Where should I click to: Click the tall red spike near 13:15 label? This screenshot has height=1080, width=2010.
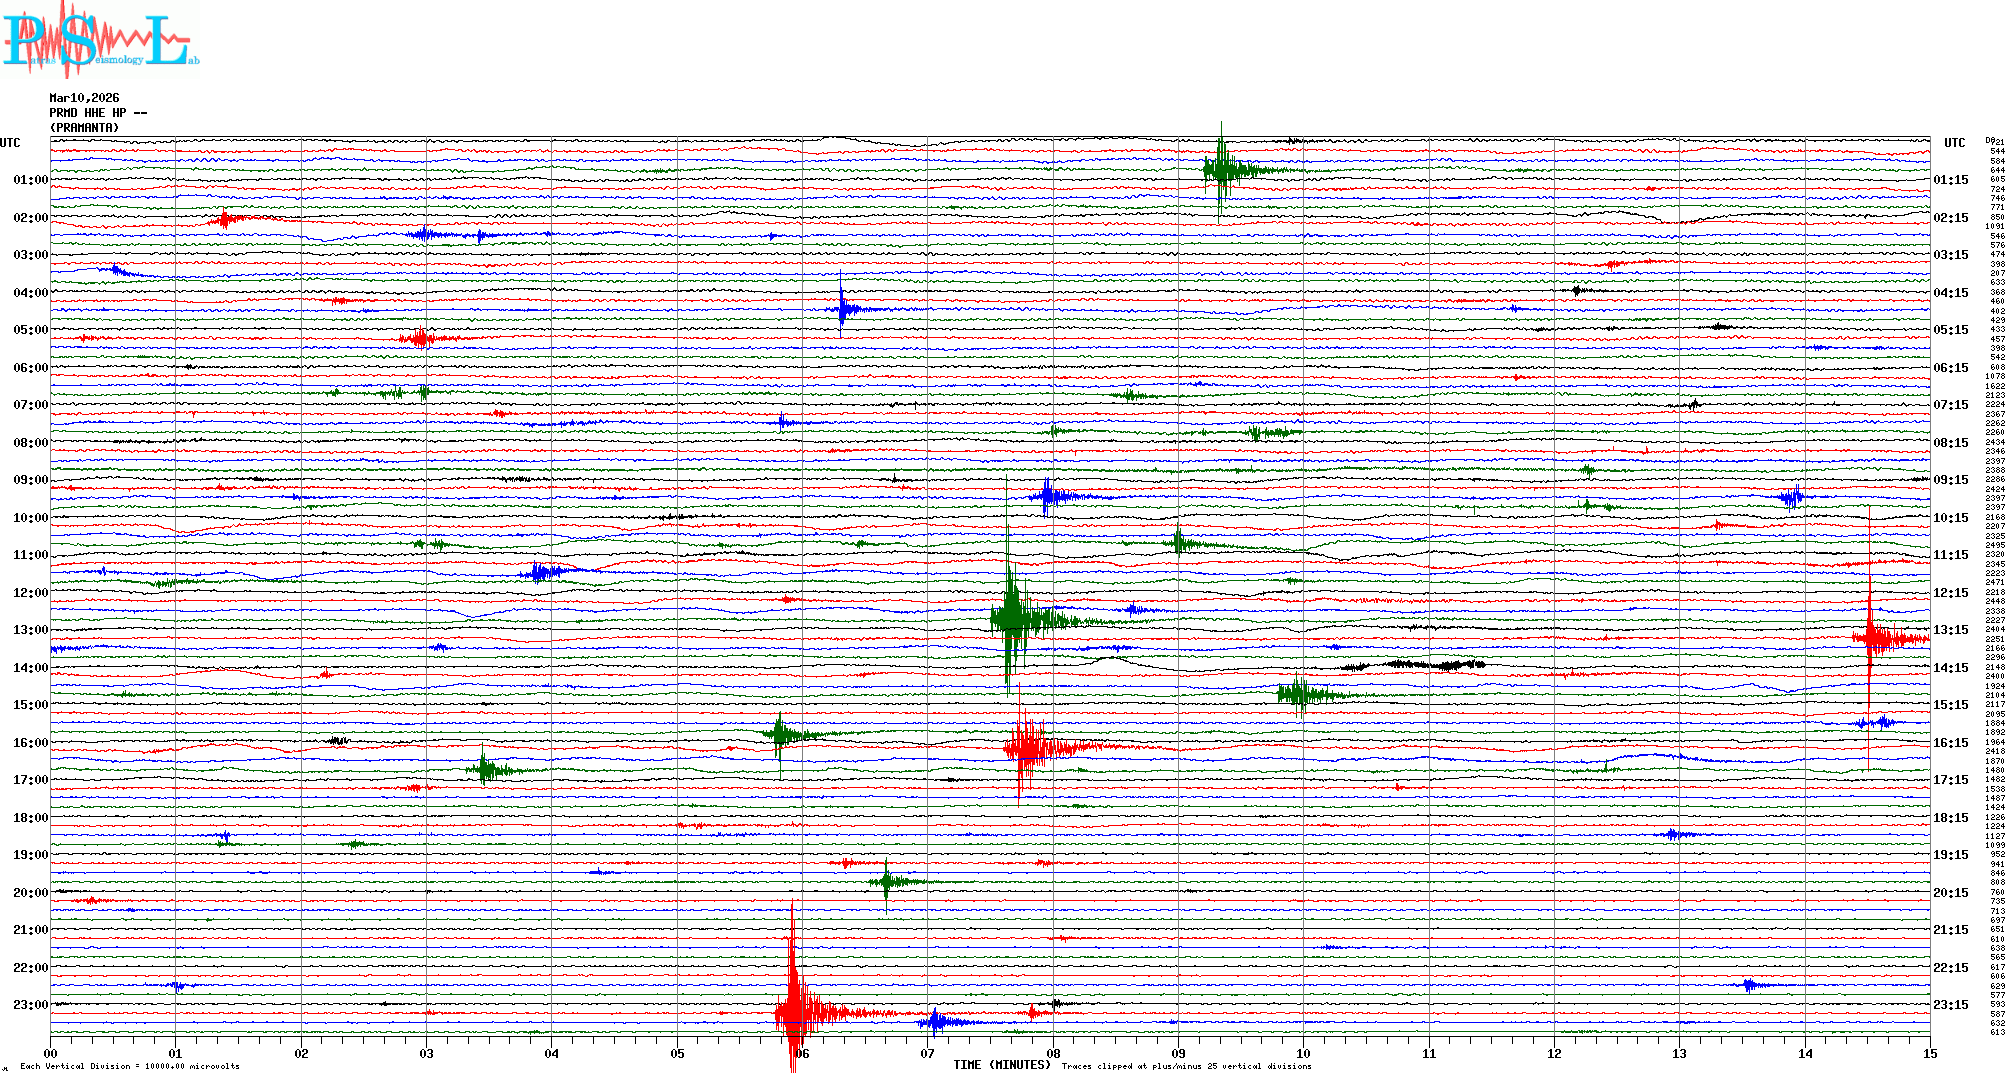[1870, 637]
